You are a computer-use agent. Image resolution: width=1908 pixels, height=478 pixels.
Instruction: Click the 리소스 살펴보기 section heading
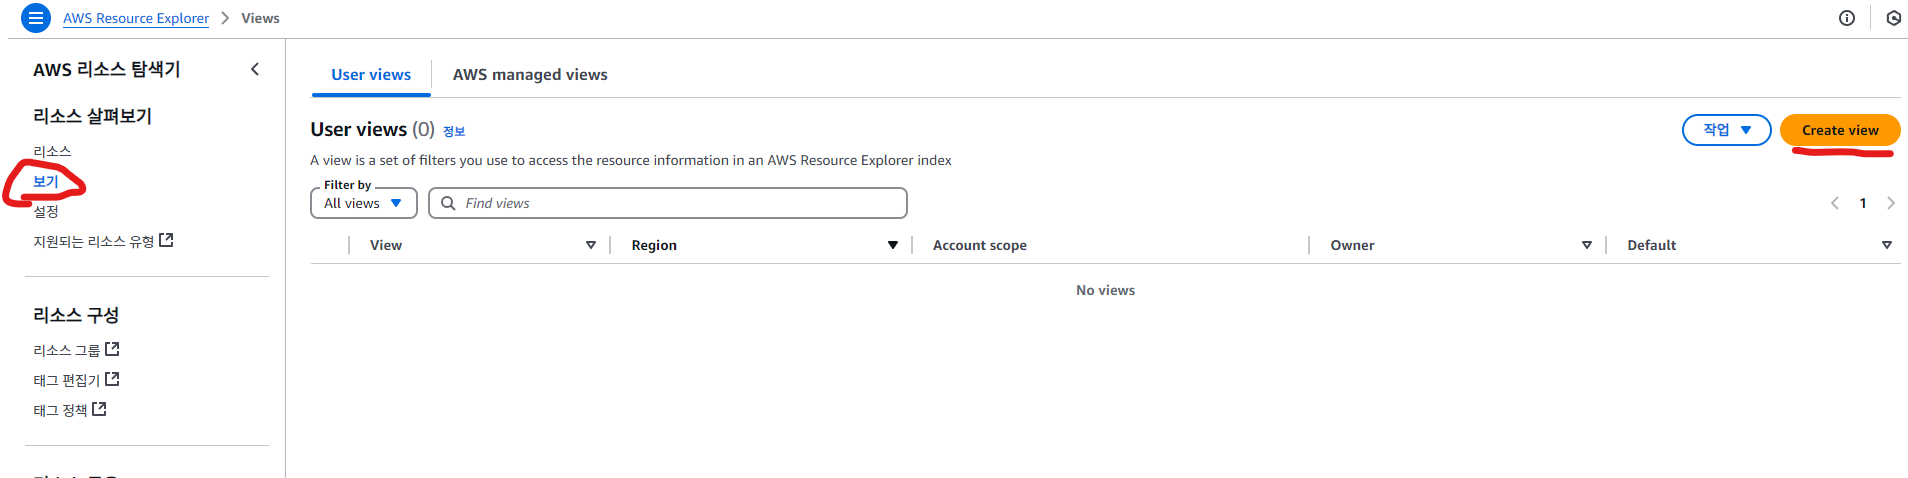click(92, 116)
